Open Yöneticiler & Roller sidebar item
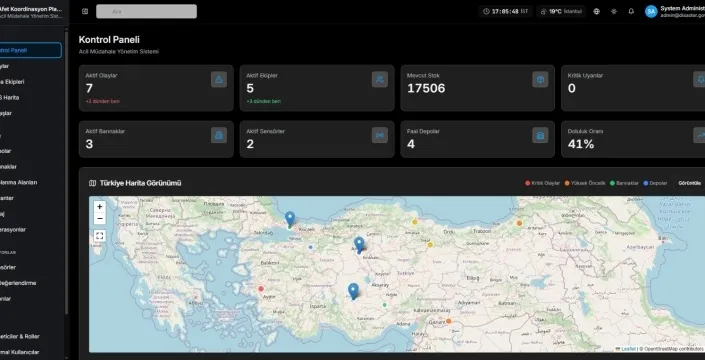705x360 pixels. click(x=31, y=336)
